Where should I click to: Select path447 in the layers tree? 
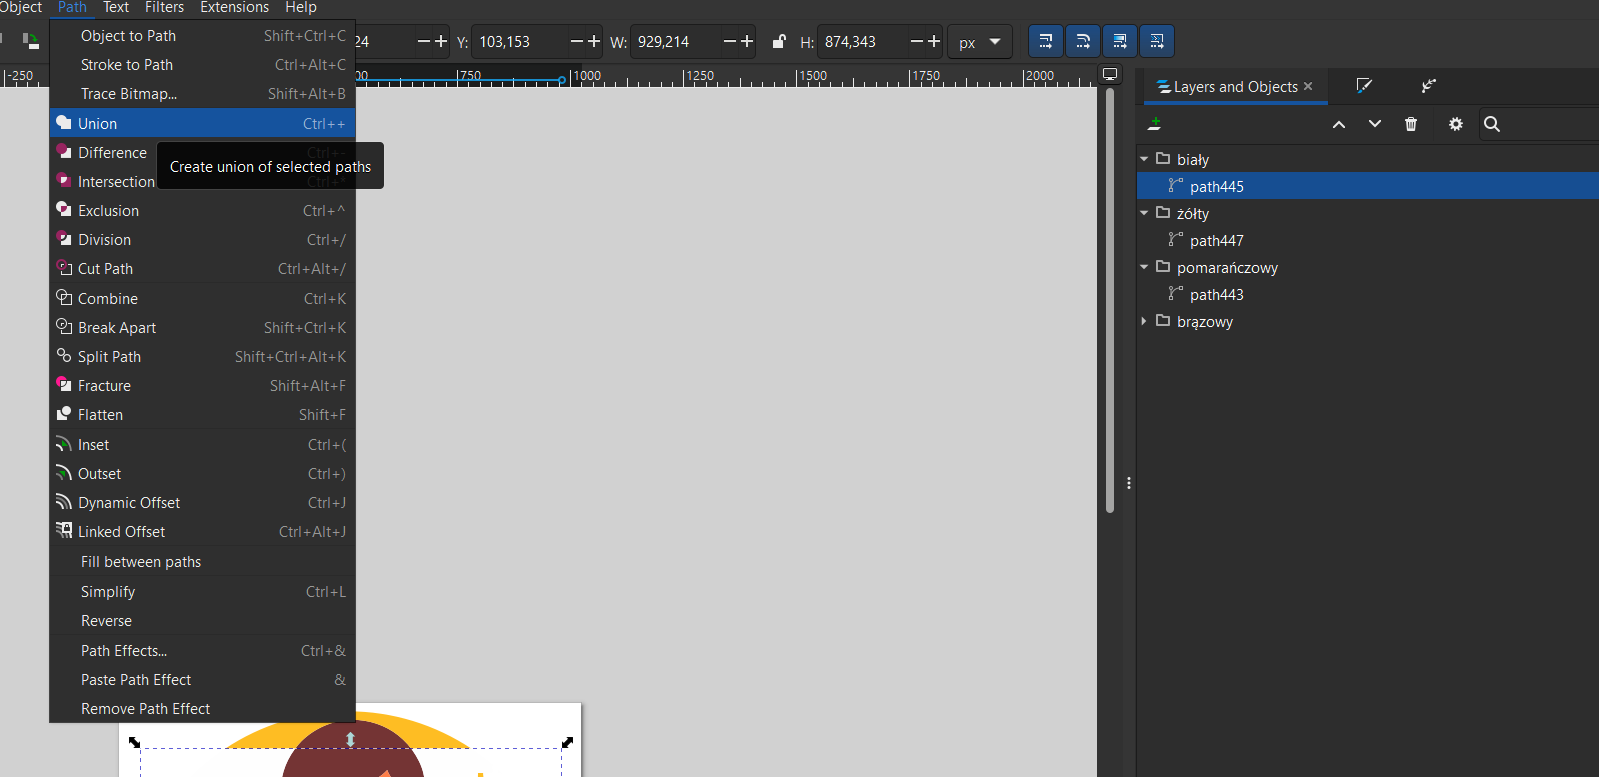[1368, 240]
